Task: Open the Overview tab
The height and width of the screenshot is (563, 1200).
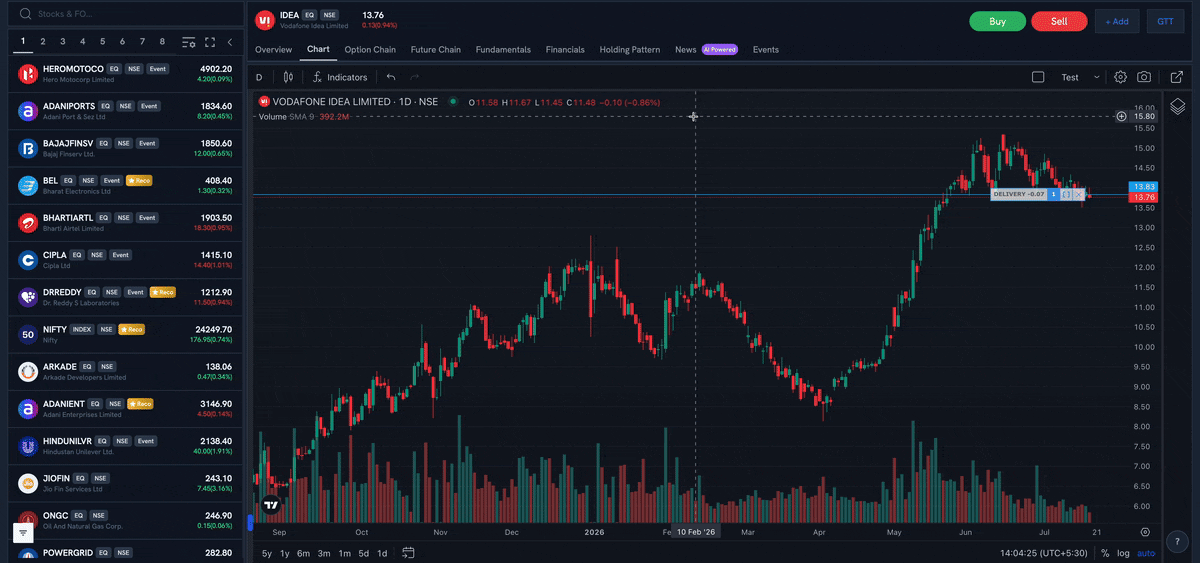Action: pyautogui.click(x=273, y=49)
